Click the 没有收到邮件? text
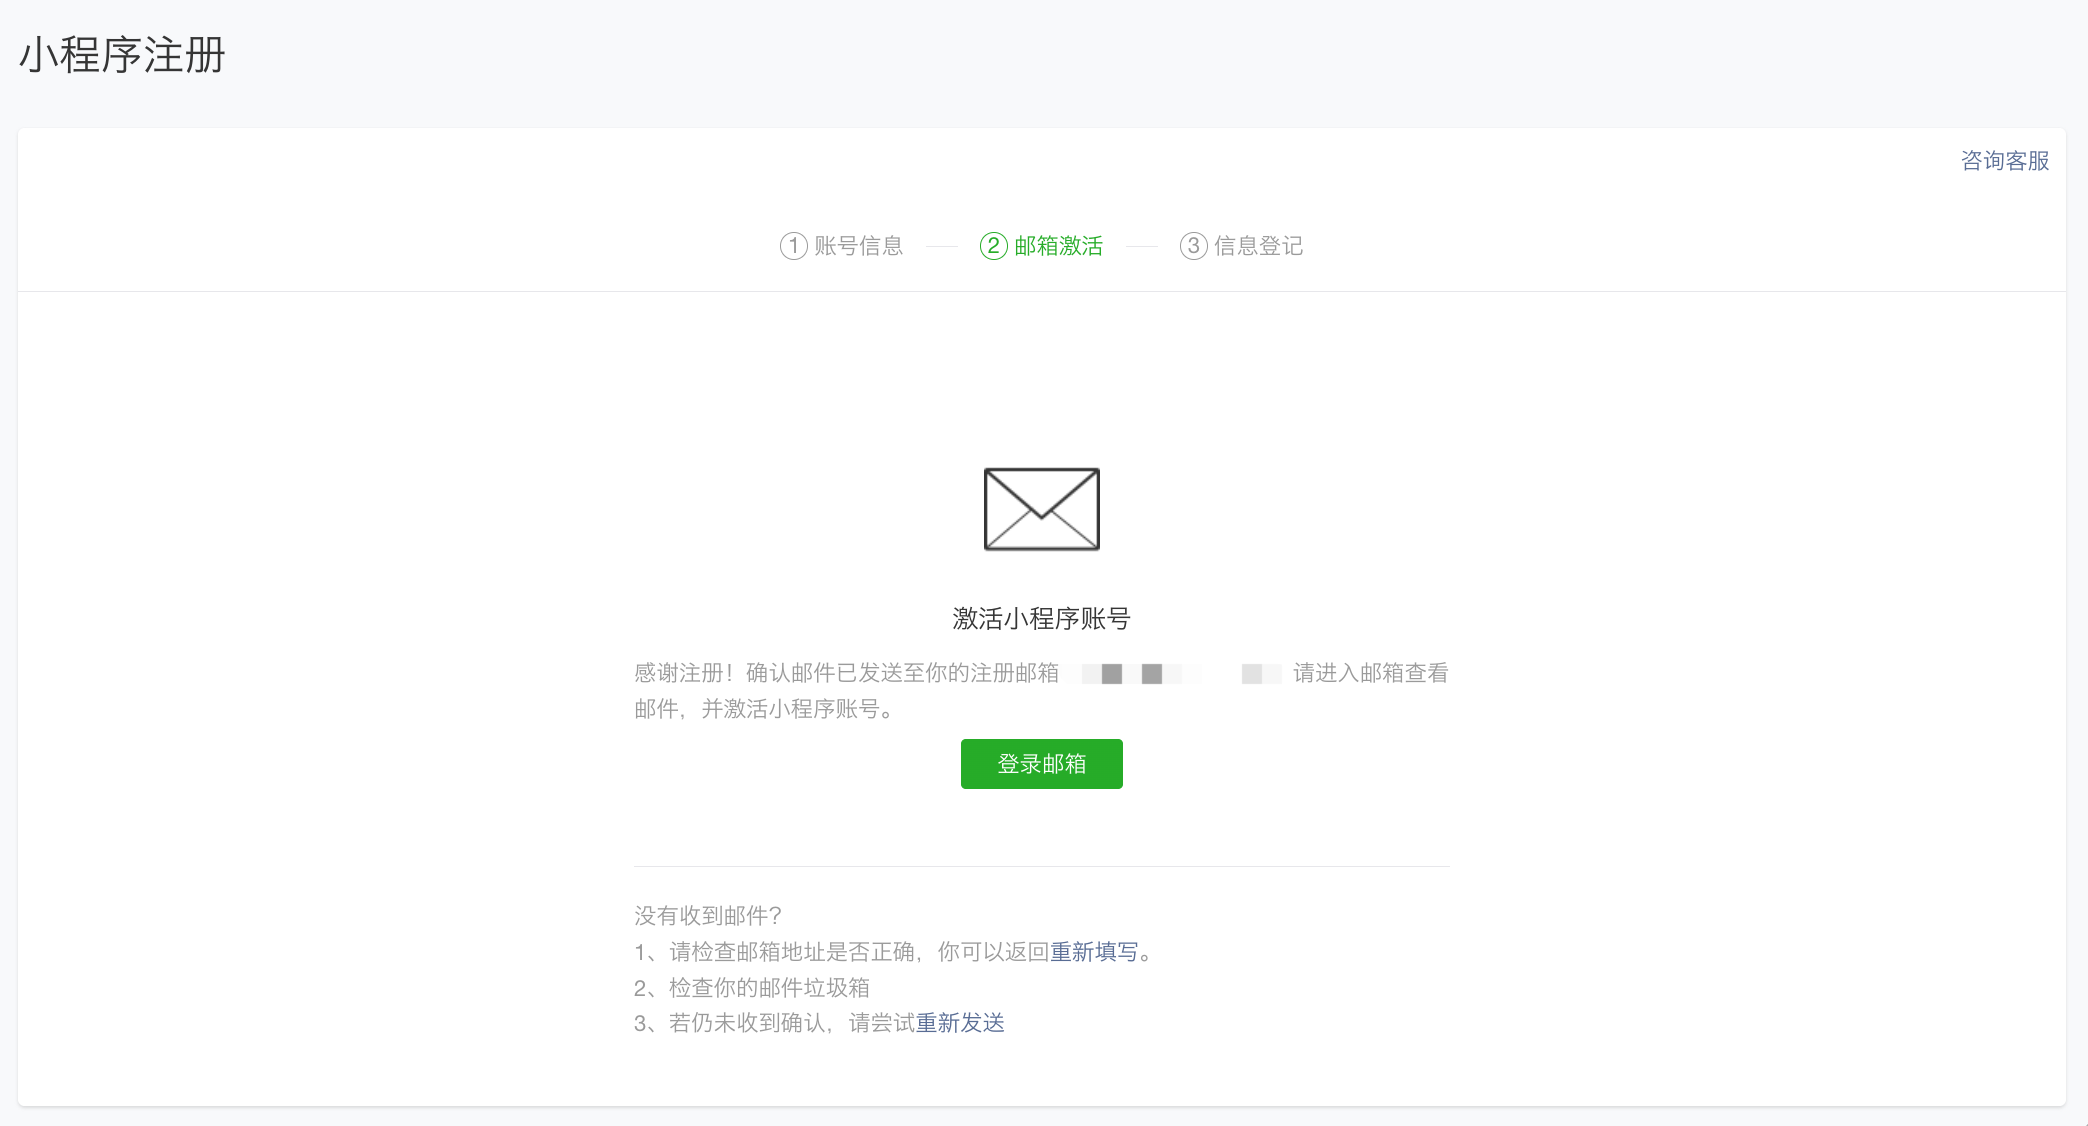The width and height of the screenshot is (2088, 1126). [x=708, y=916]
